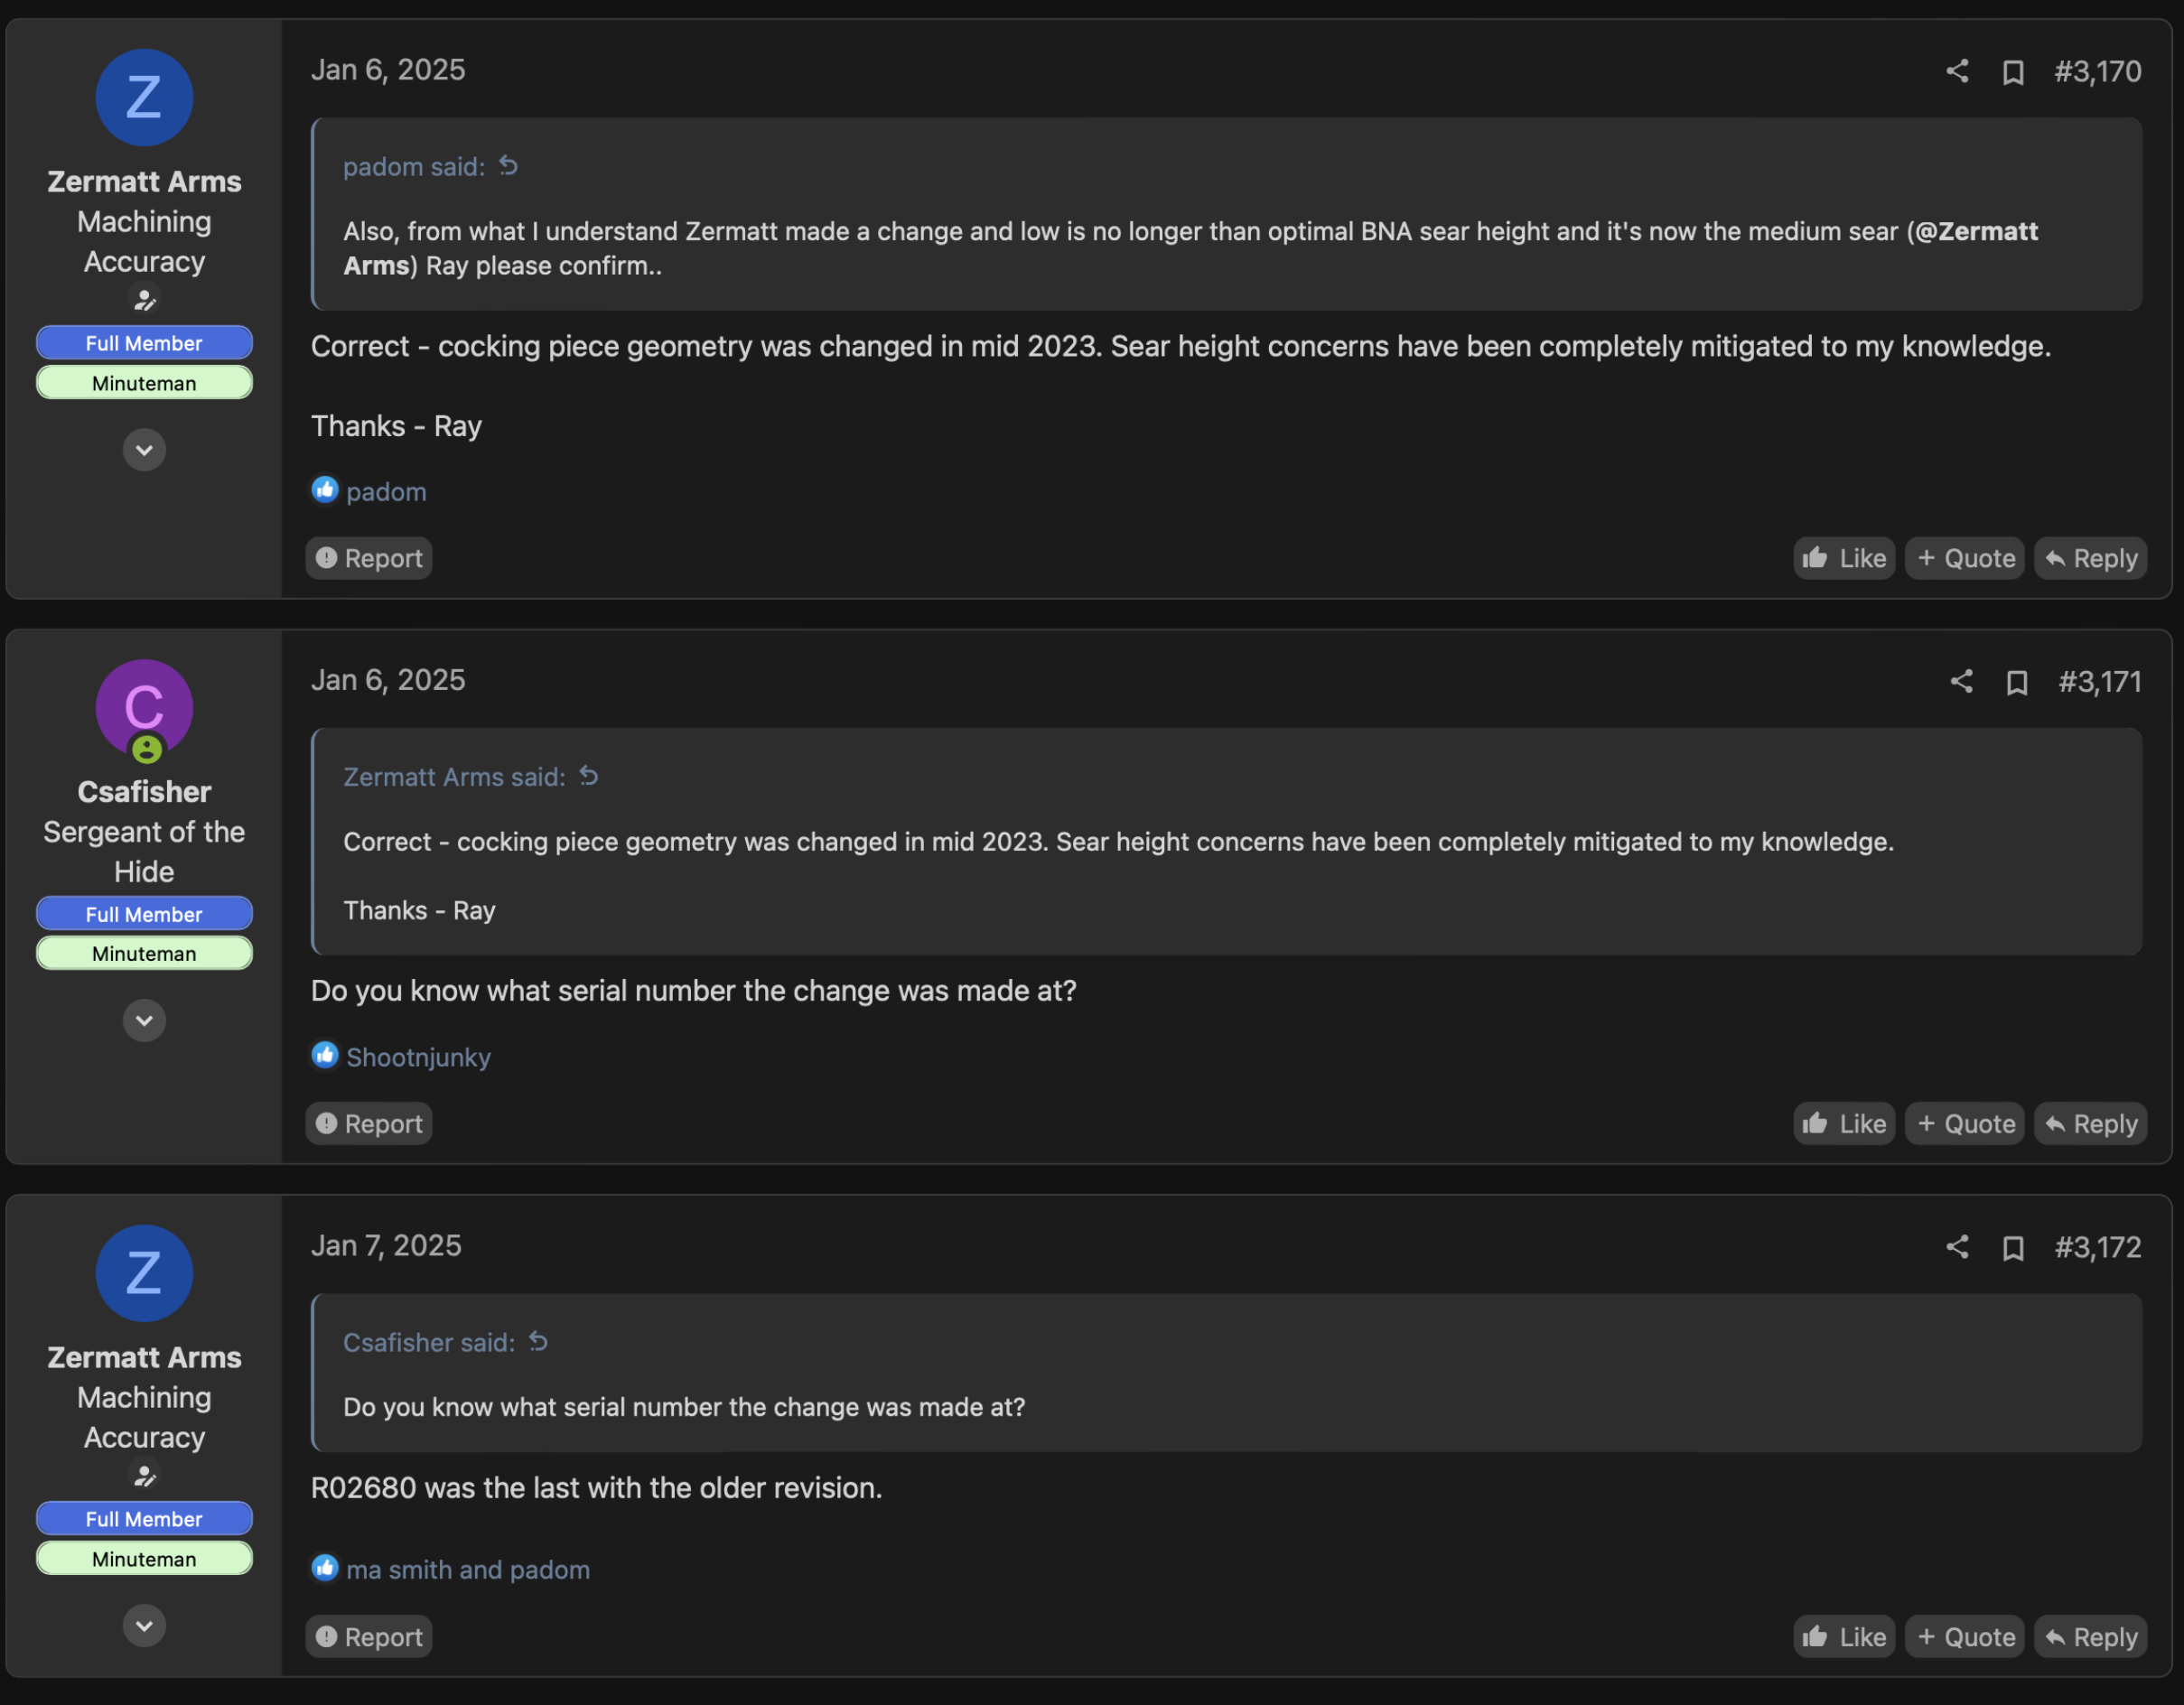Like post #3,172 about serial R02680
The height and width of the screenshot is (1705, 2184).
click(1844, 1637)
